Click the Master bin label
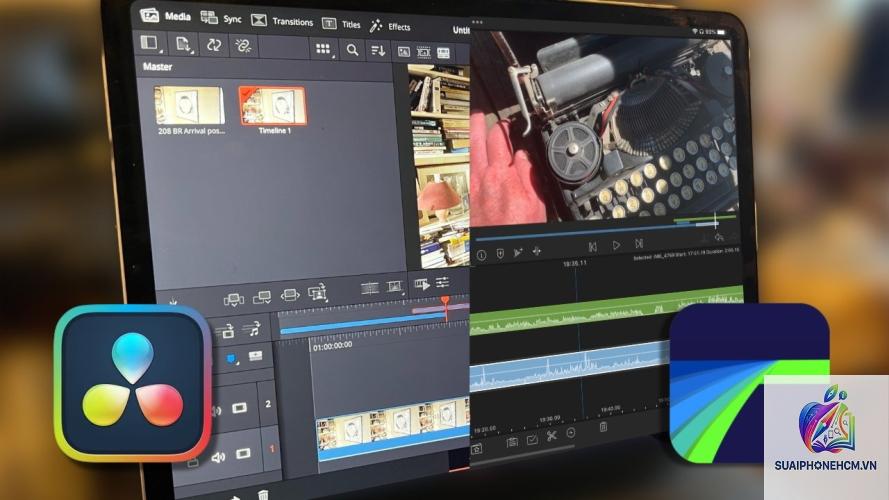This screenshot has width=889, height=500. pyautogui.click(x=157, y=67)
